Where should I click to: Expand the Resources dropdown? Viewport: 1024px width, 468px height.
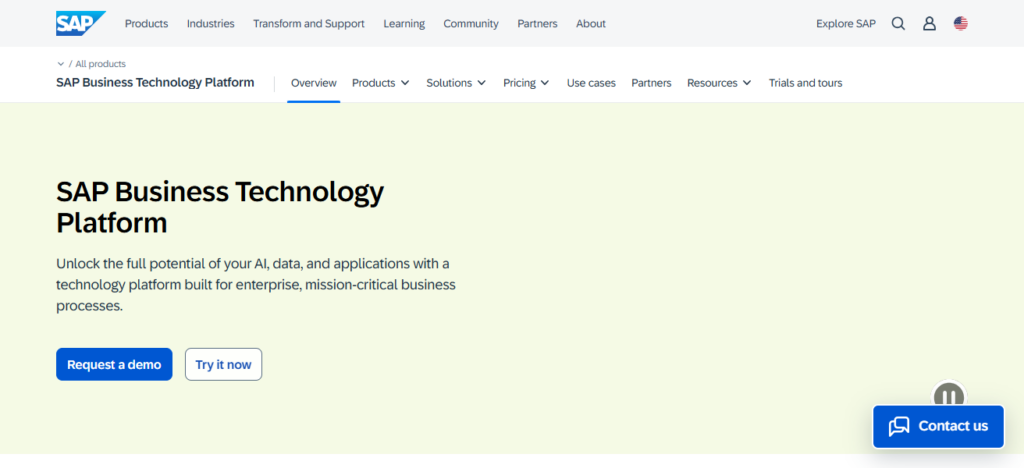[x=719, y=83]
